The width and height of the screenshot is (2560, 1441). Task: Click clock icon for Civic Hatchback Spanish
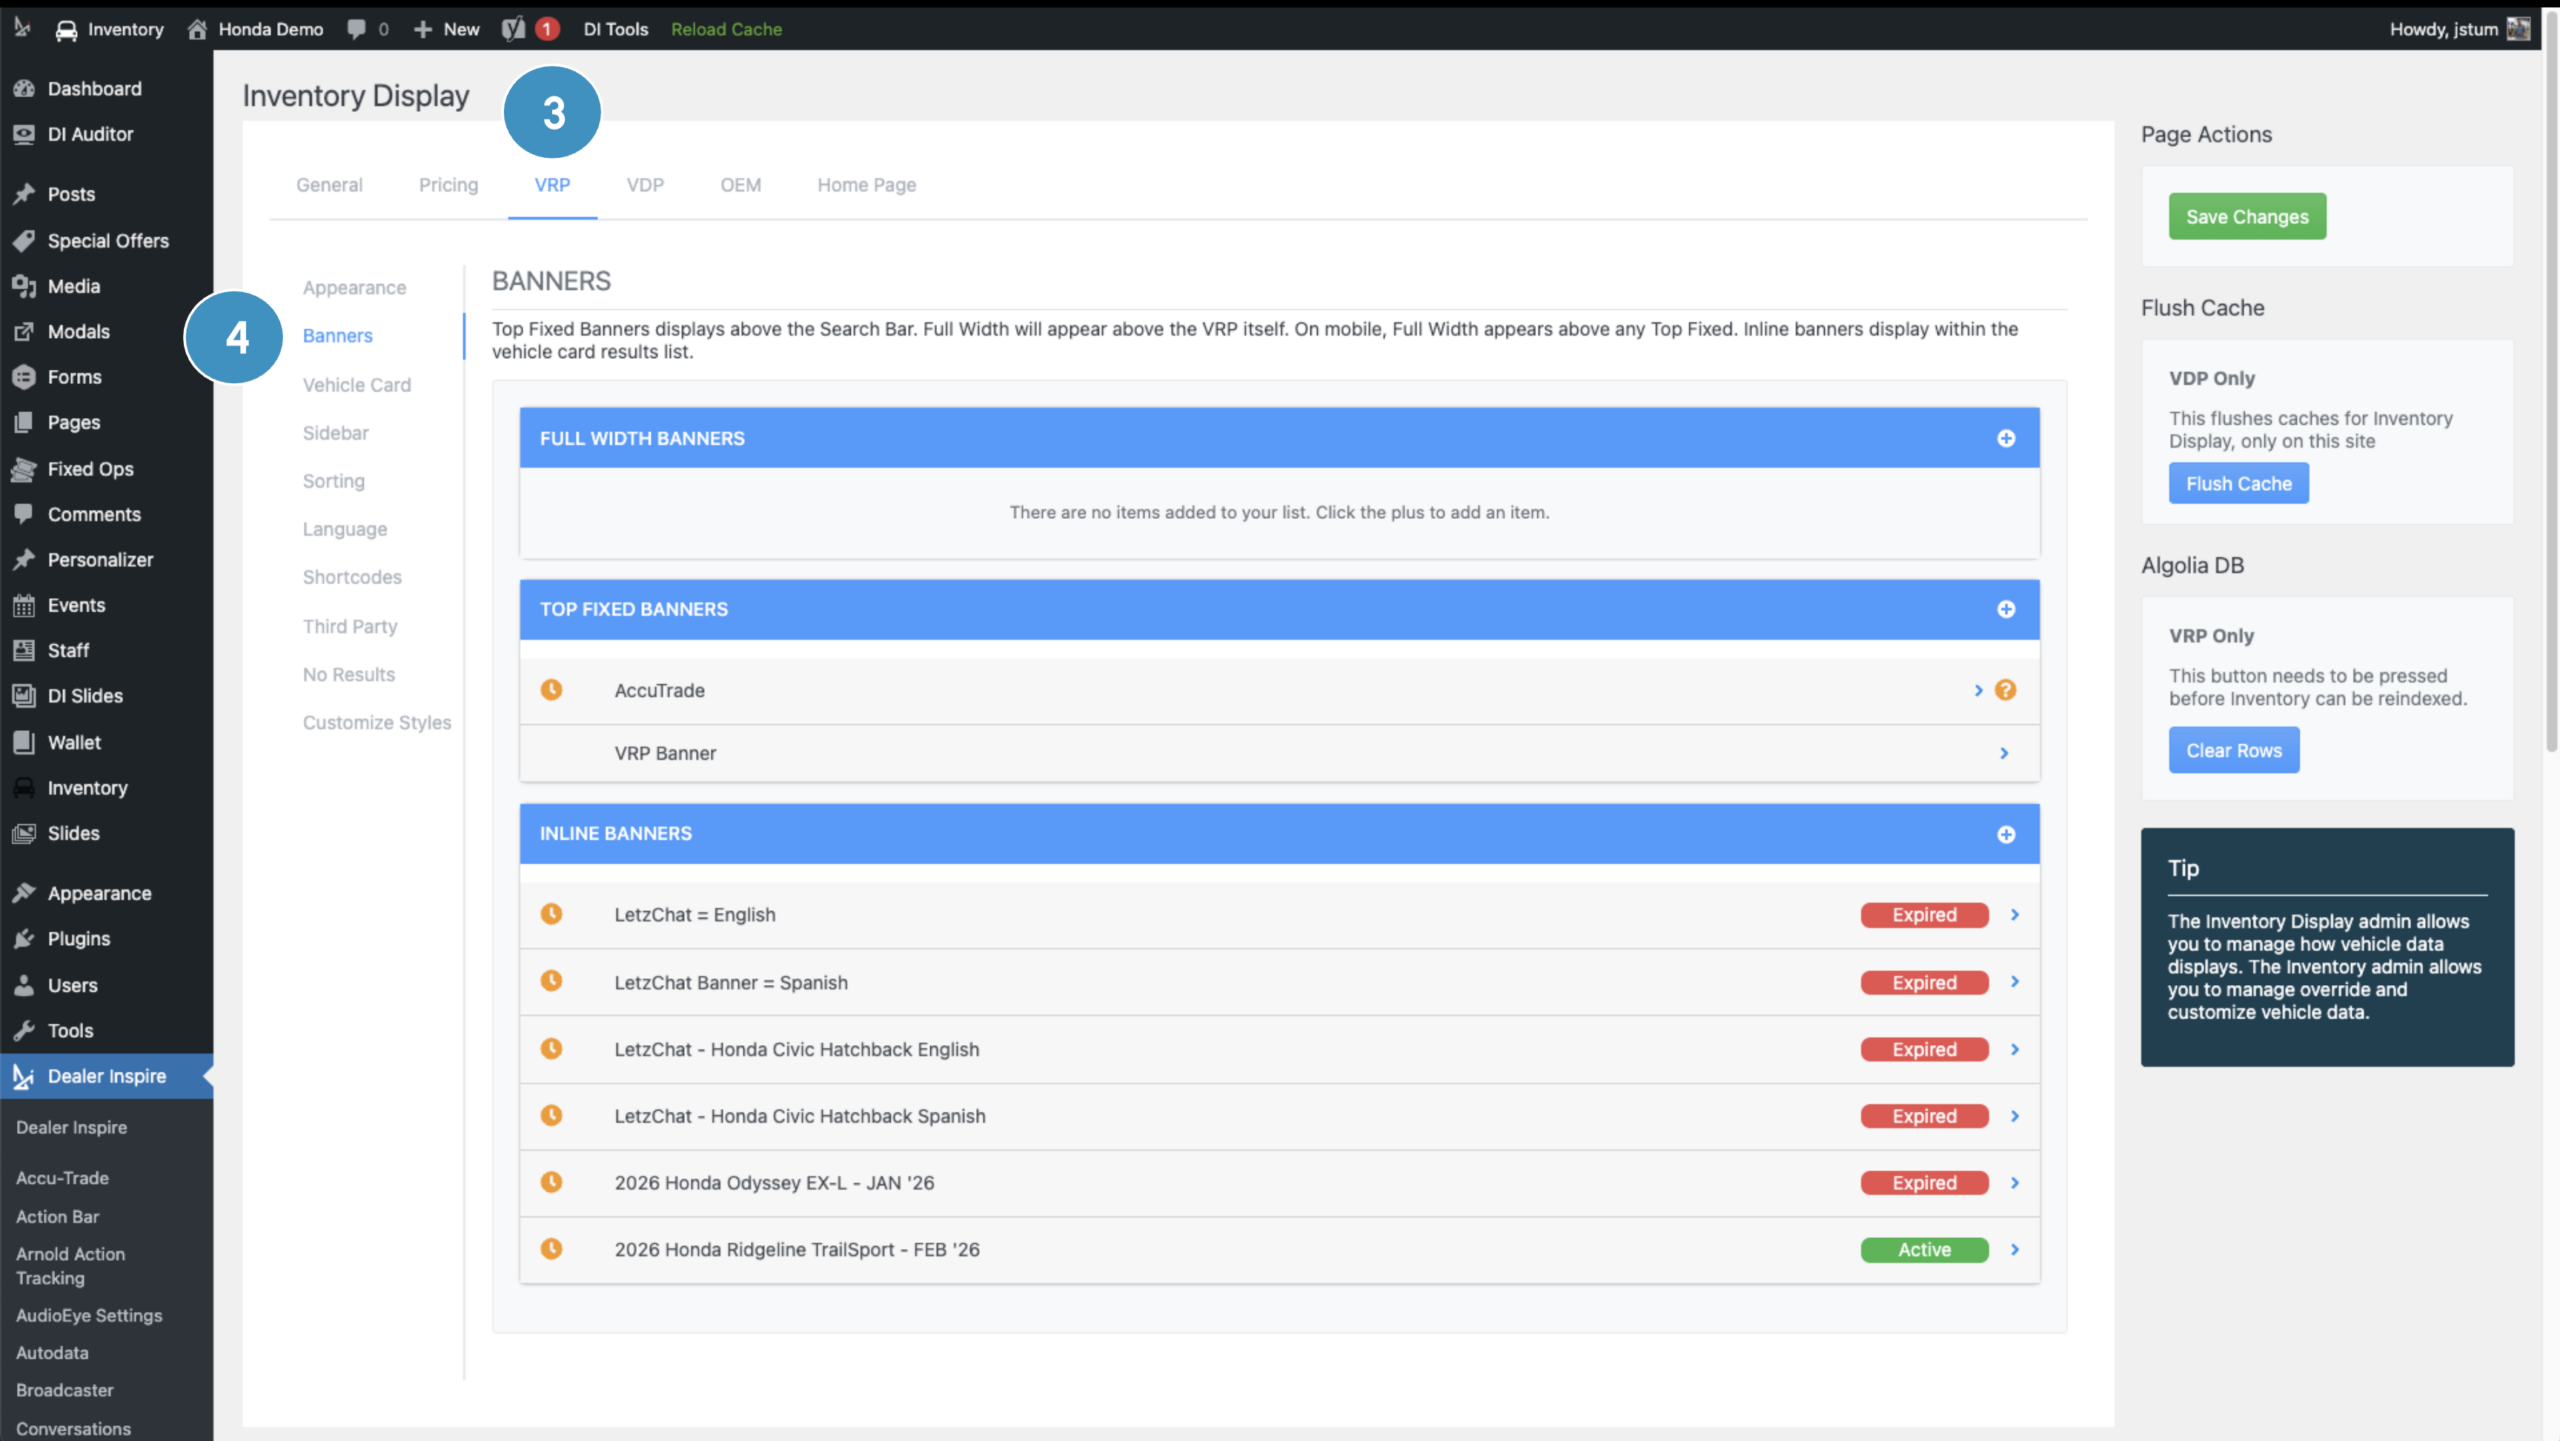pos(551,1115)
